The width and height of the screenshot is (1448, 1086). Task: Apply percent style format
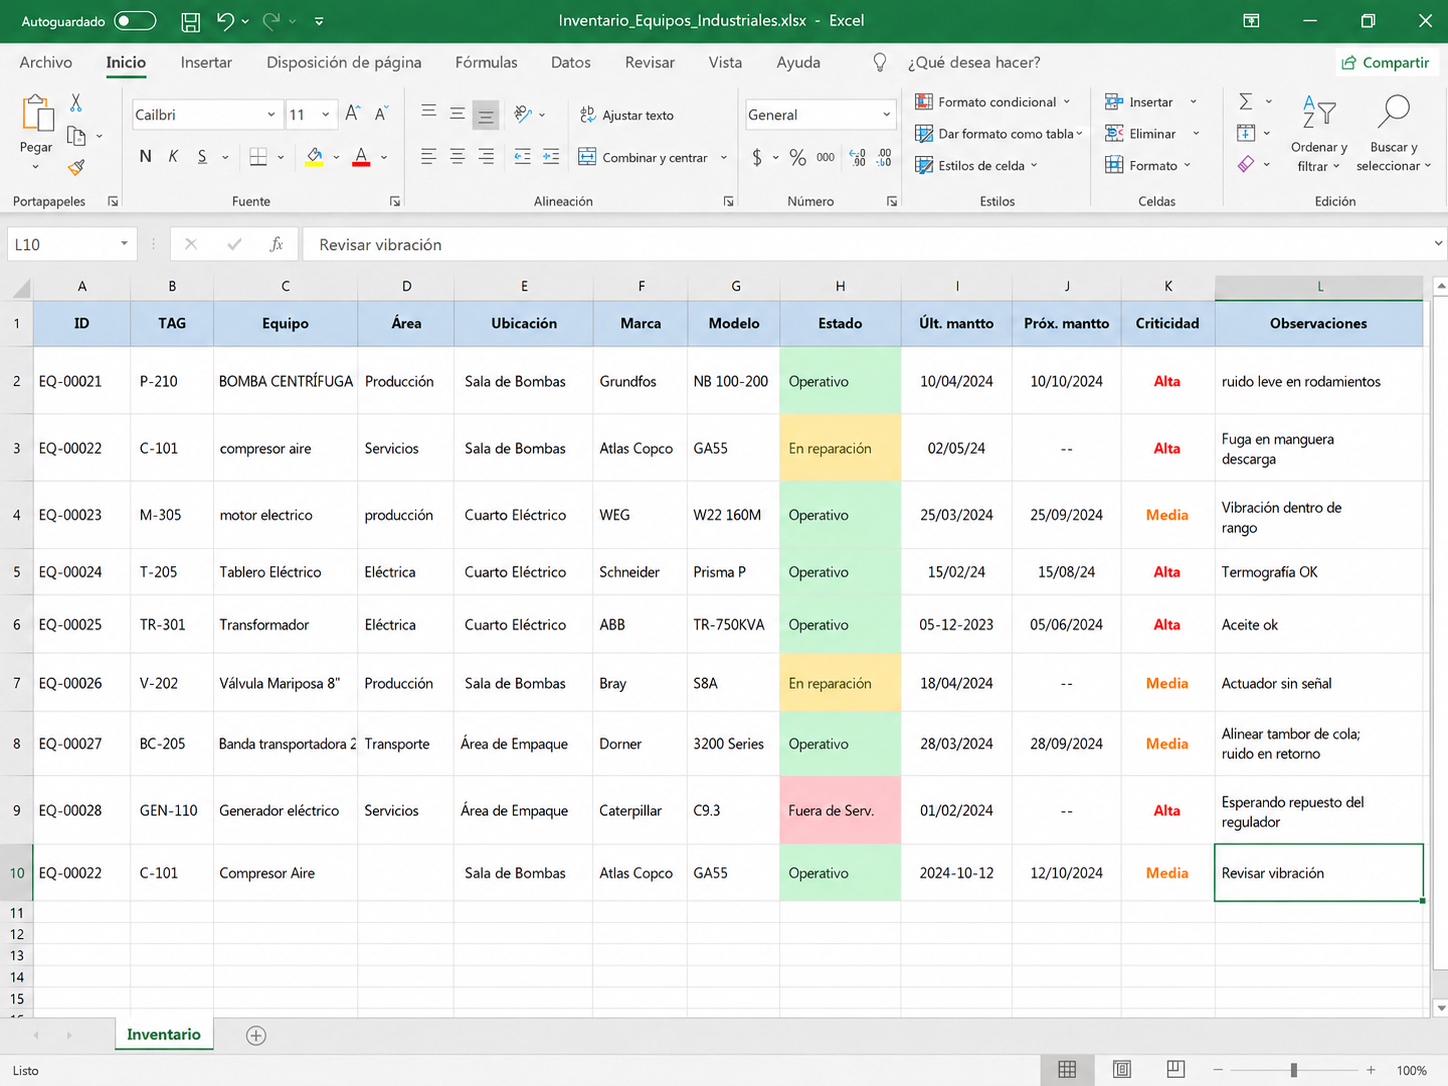[797, 157]
